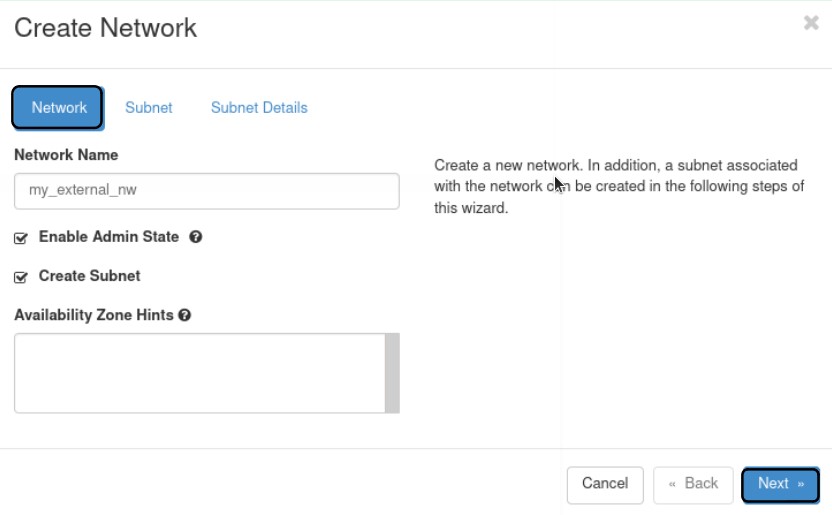Click inside the Availability Zone Hints list box

[x=199, y=373]
